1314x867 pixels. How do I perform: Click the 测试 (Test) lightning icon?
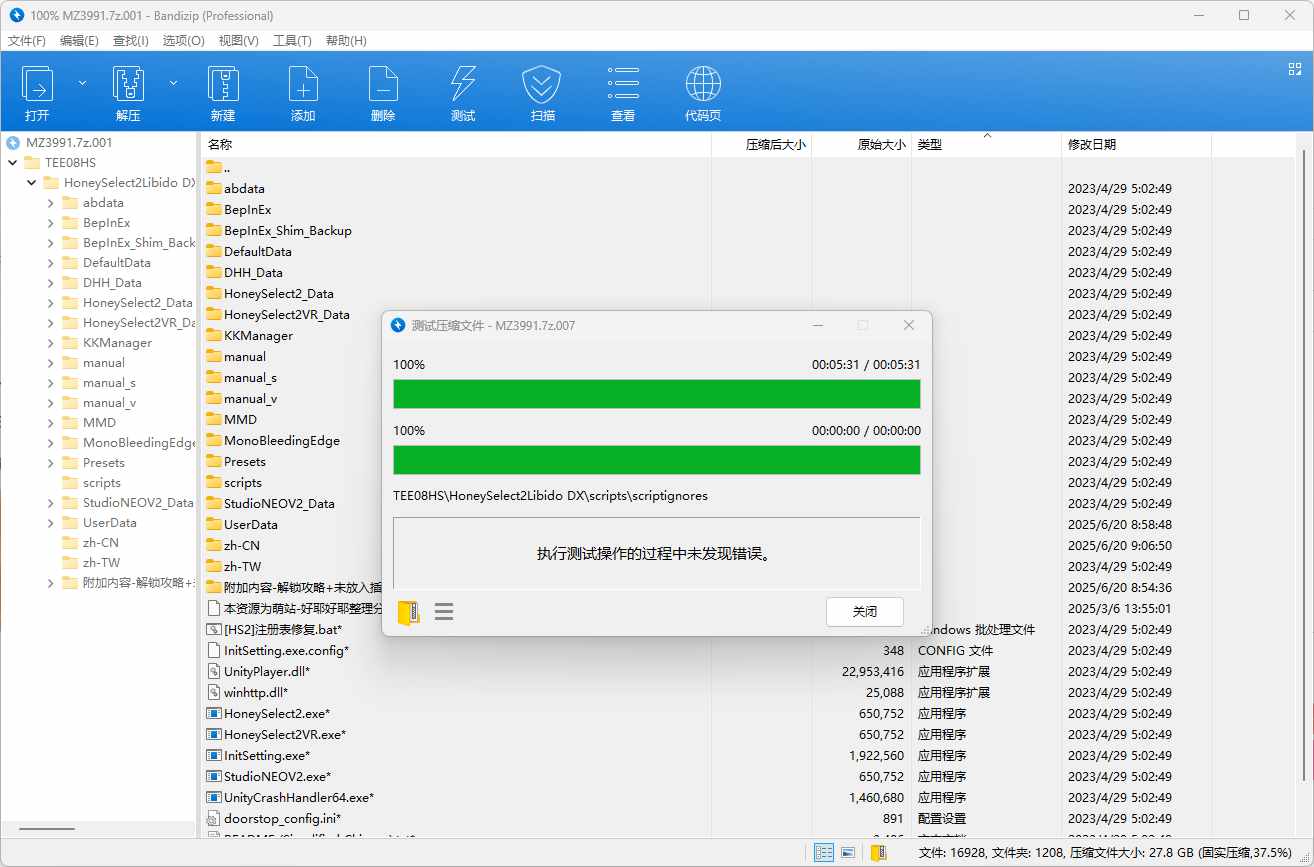point(463,85)
